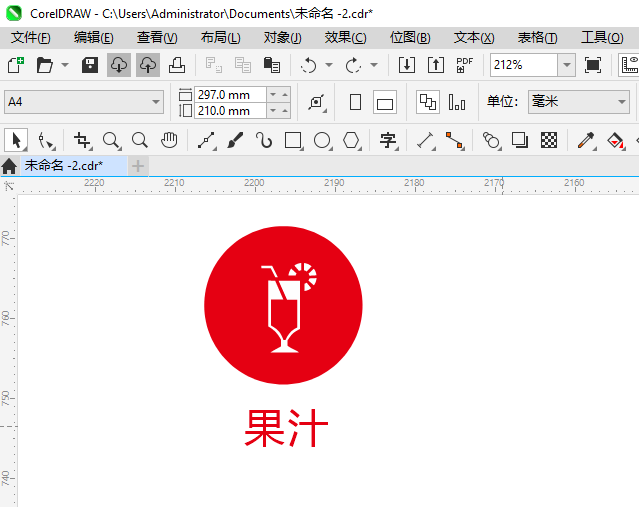Image resolution: width=639 pixels, height=507 pixels.
Task: Click the Full-screen preview icon
Action: [593, 65]
